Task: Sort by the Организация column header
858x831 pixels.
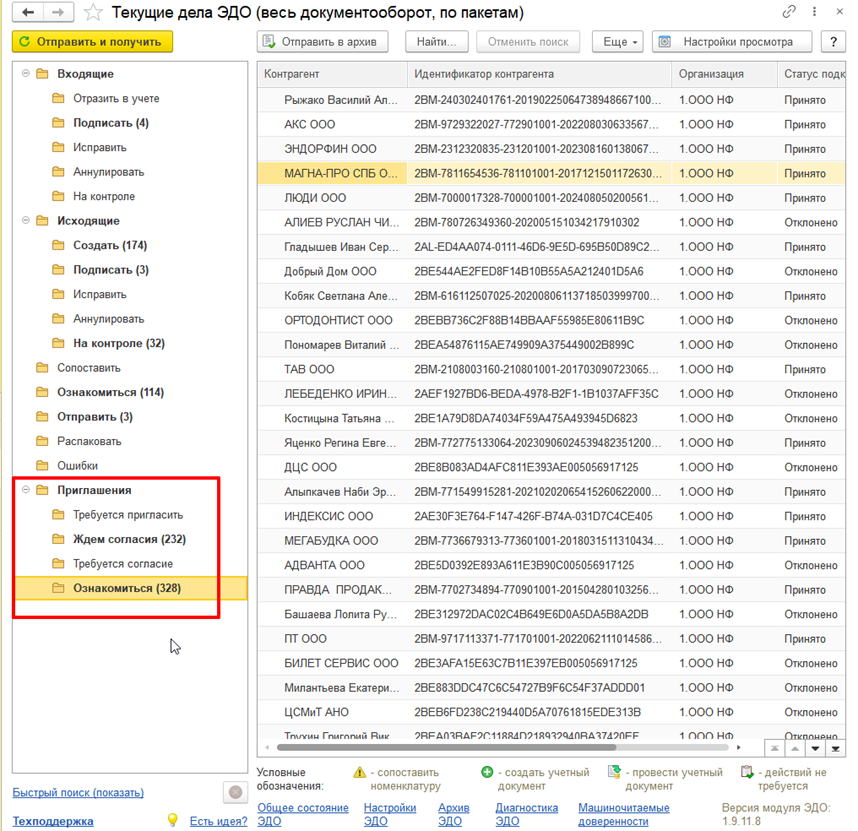Action: tap(724, 74)
